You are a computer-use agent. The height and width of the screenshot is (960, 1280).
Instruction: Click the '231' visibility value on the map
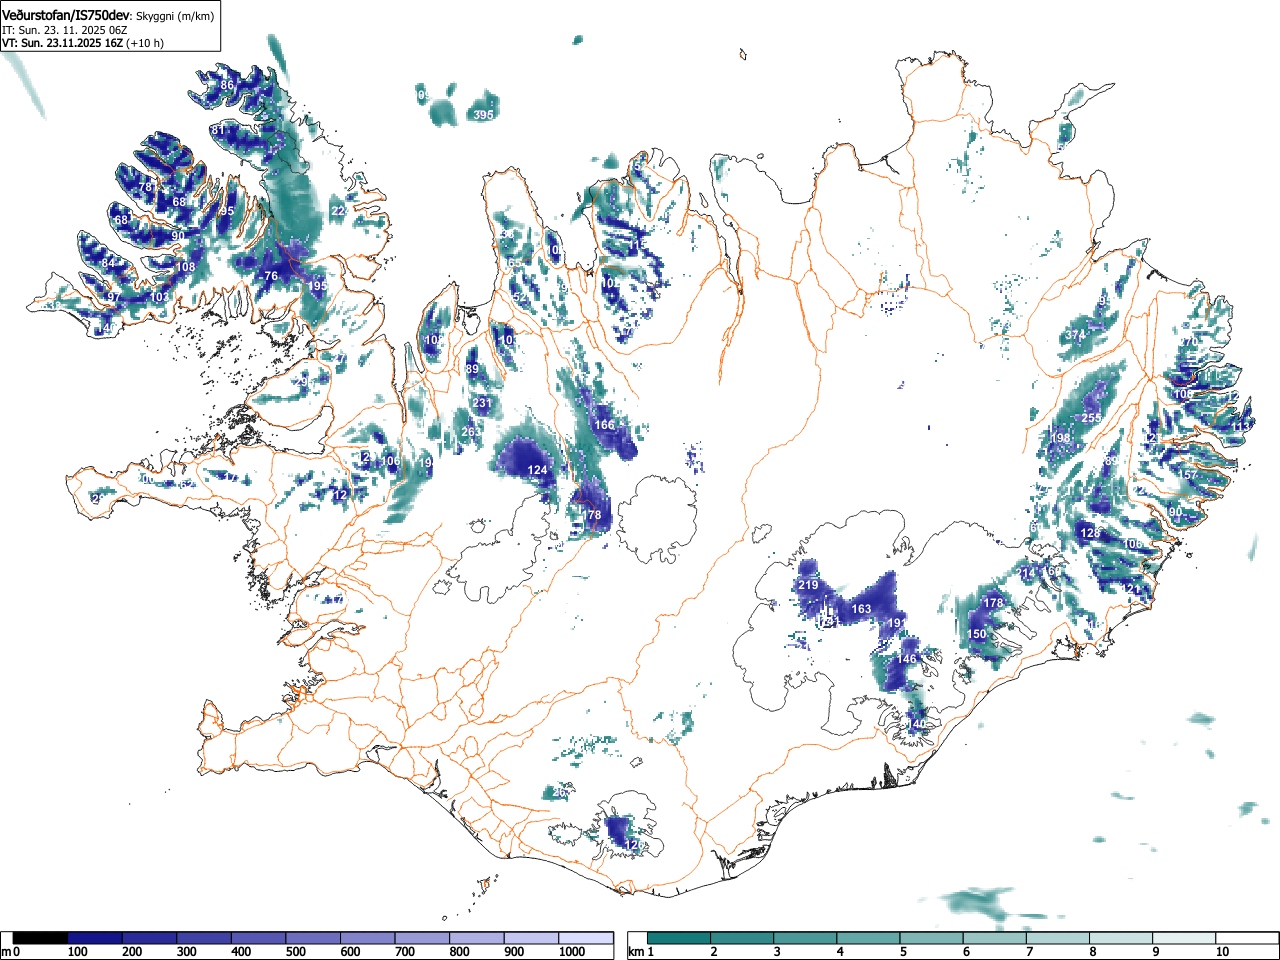tap(483, 403)
